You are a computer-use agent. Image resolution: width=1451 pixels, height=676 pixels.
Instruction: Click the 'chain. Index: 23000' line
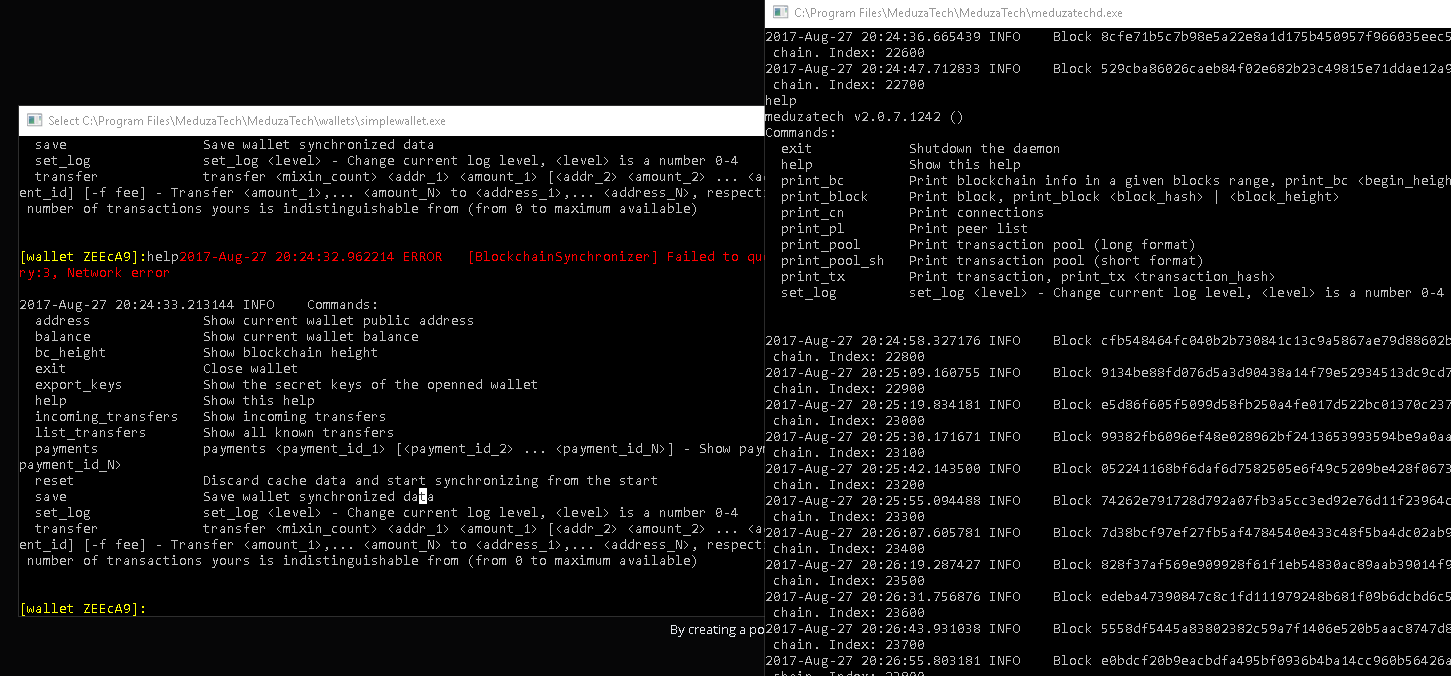point(849,421)
